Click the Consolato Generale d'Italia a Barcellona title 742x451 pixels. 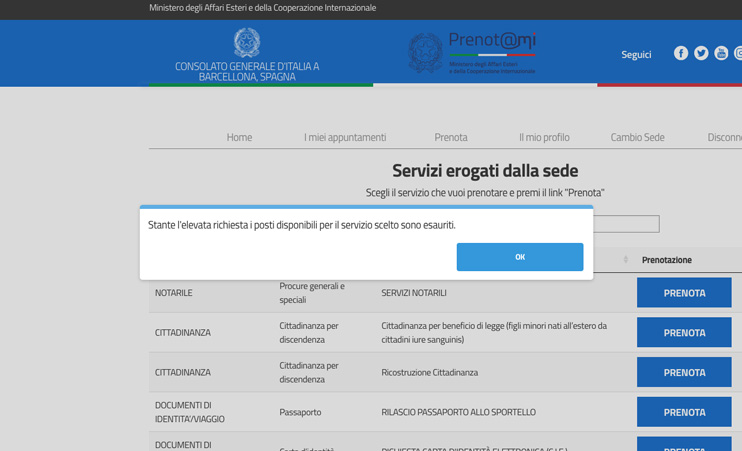coord(247,71)
